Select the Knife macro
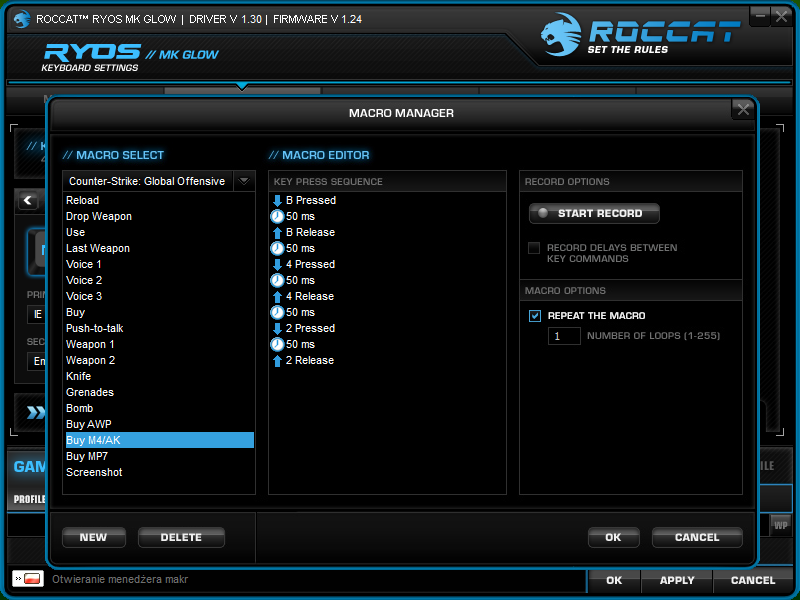 pos(159,377)
